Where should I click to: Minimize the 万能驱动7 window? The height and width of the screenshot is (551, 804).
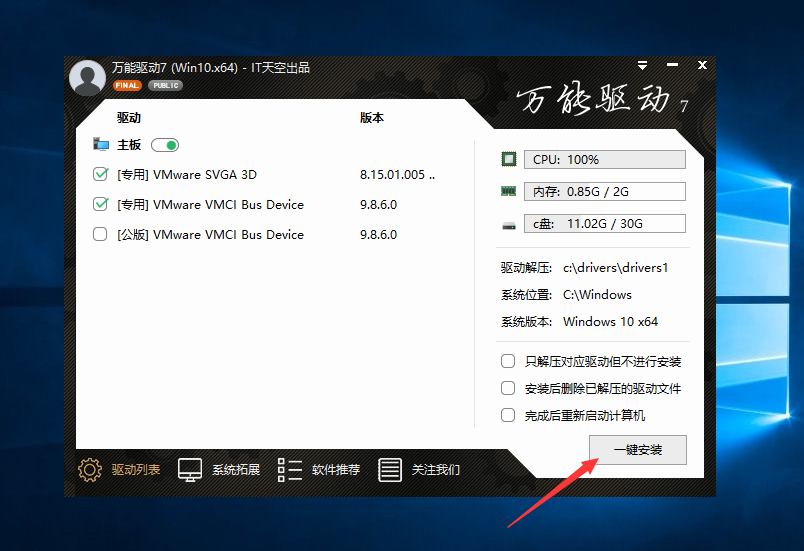click(x=672, y=65)
